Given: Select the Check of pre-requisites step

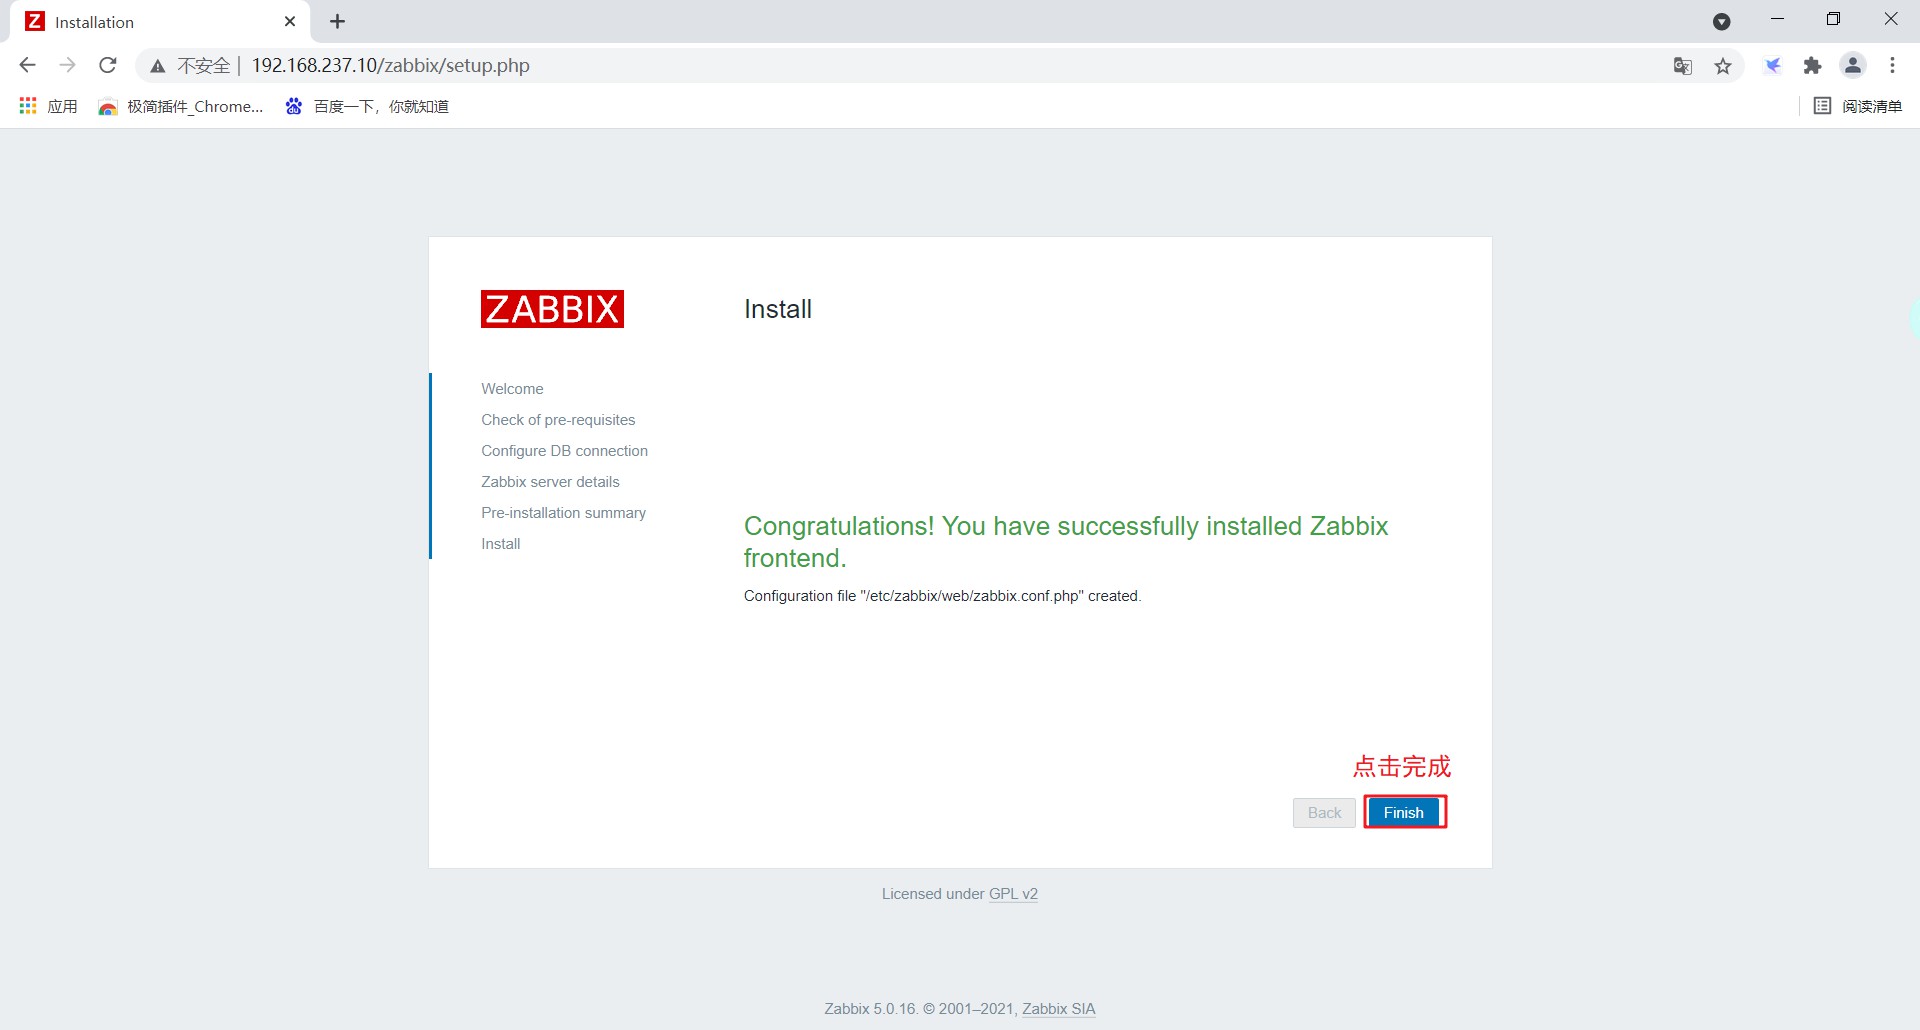Looking at the screenshot, I should 558,420.
